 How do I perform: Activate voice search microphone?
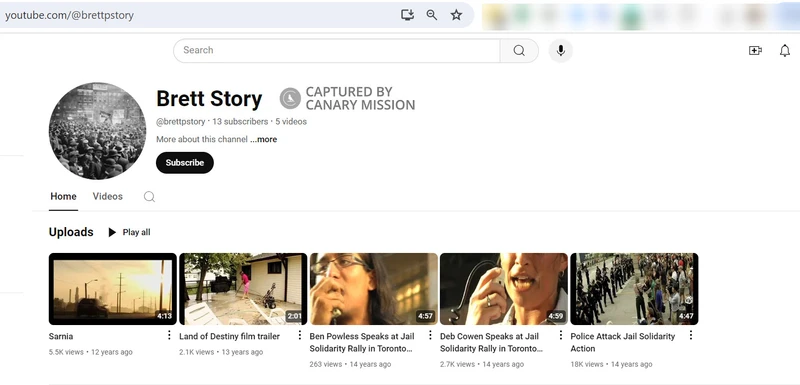coord(560,50)
